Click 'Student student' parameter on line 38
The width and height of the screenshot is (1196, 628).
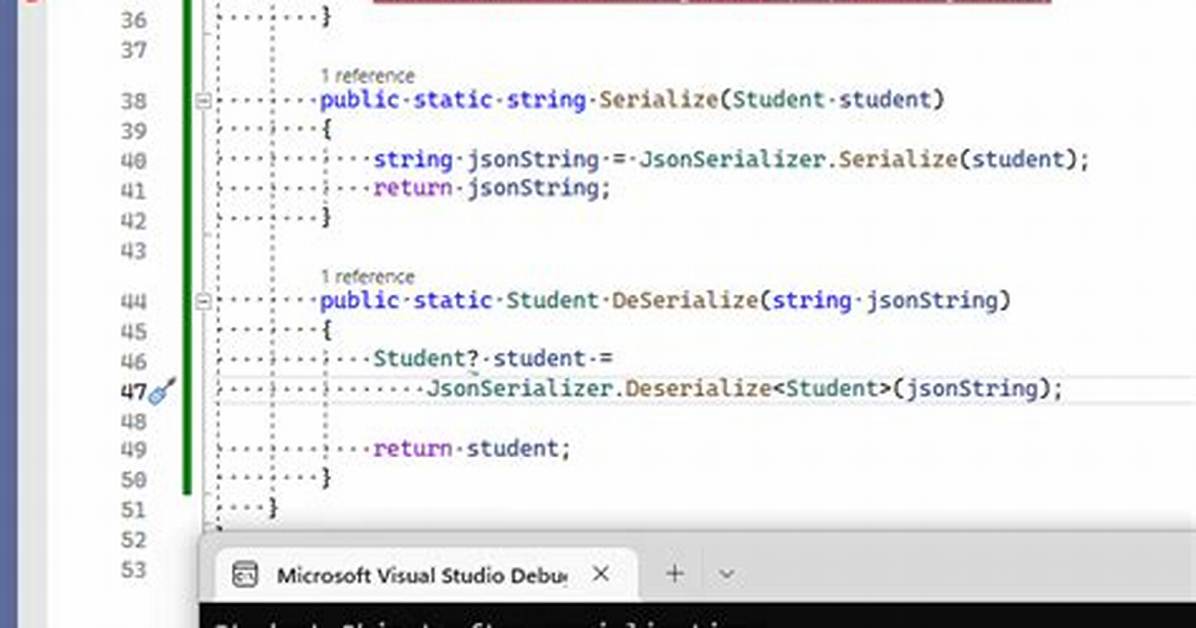coord(832,100)
